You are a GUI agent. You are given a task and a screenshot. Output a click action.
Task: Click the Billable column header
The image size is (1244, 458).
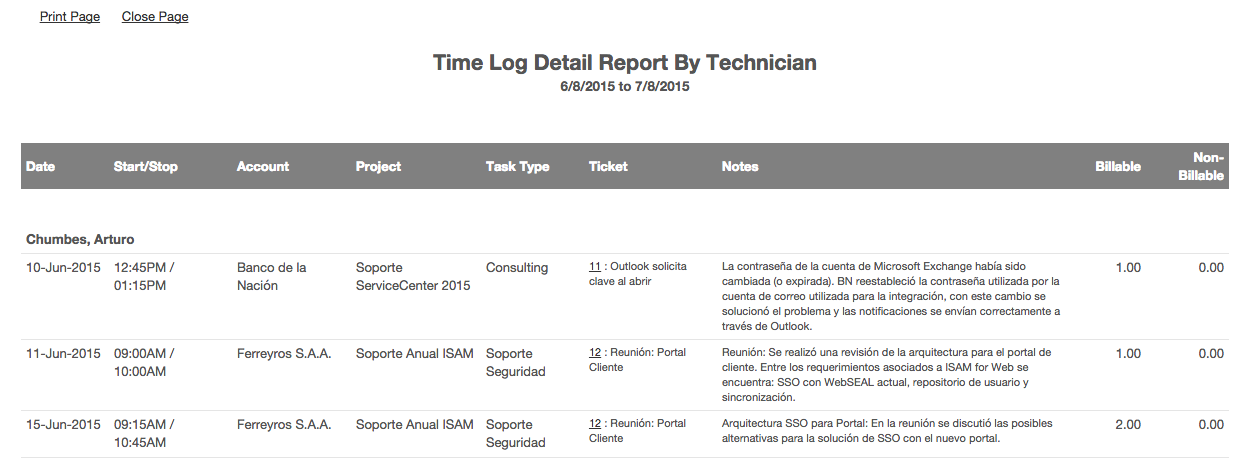[1118, 167]
